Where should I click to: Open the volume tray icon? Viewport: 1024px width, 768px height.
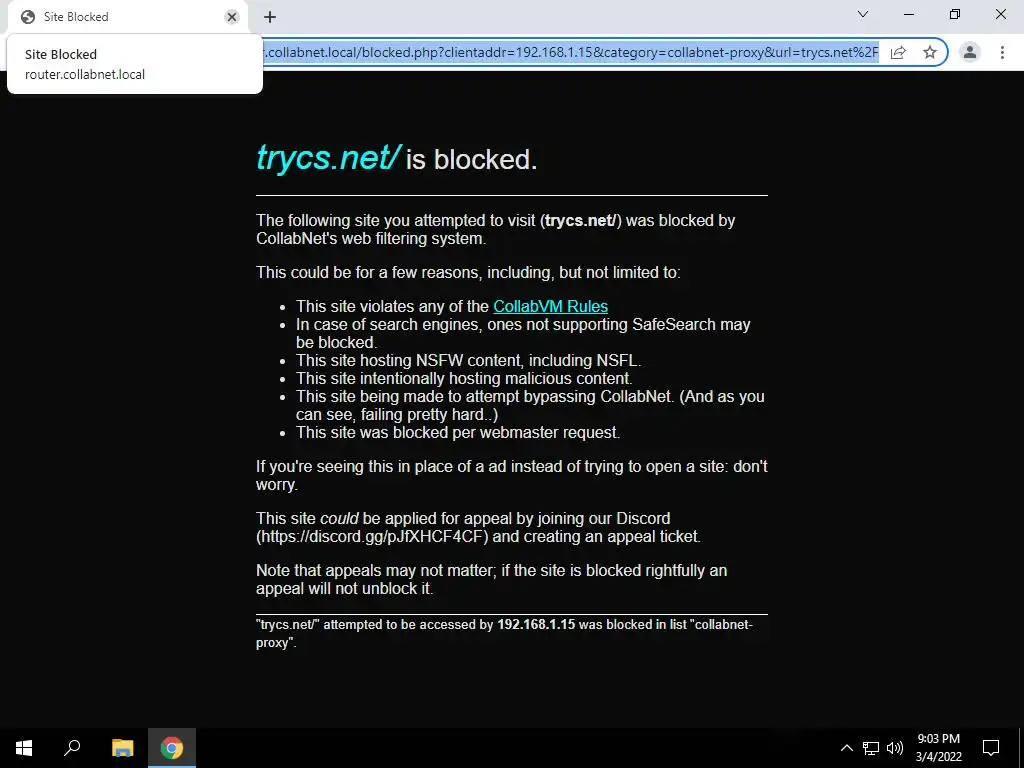pyautogui.click(x=895, y=748)
